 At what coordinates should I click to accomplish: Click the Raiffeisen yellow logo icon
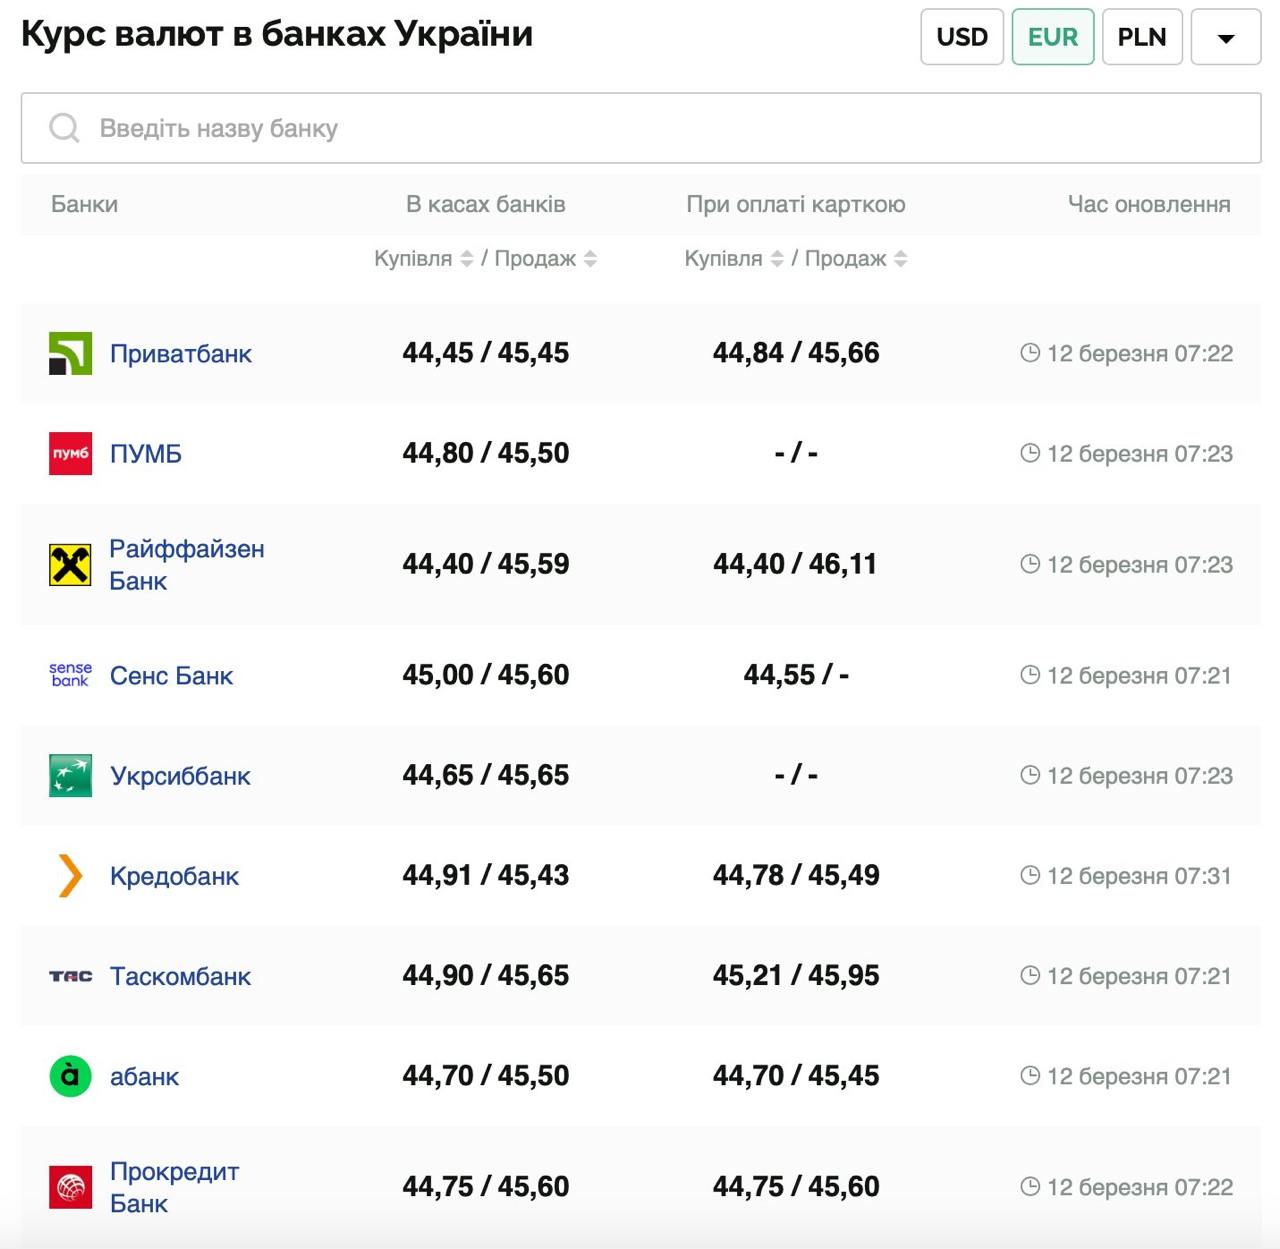coord(70,565)
